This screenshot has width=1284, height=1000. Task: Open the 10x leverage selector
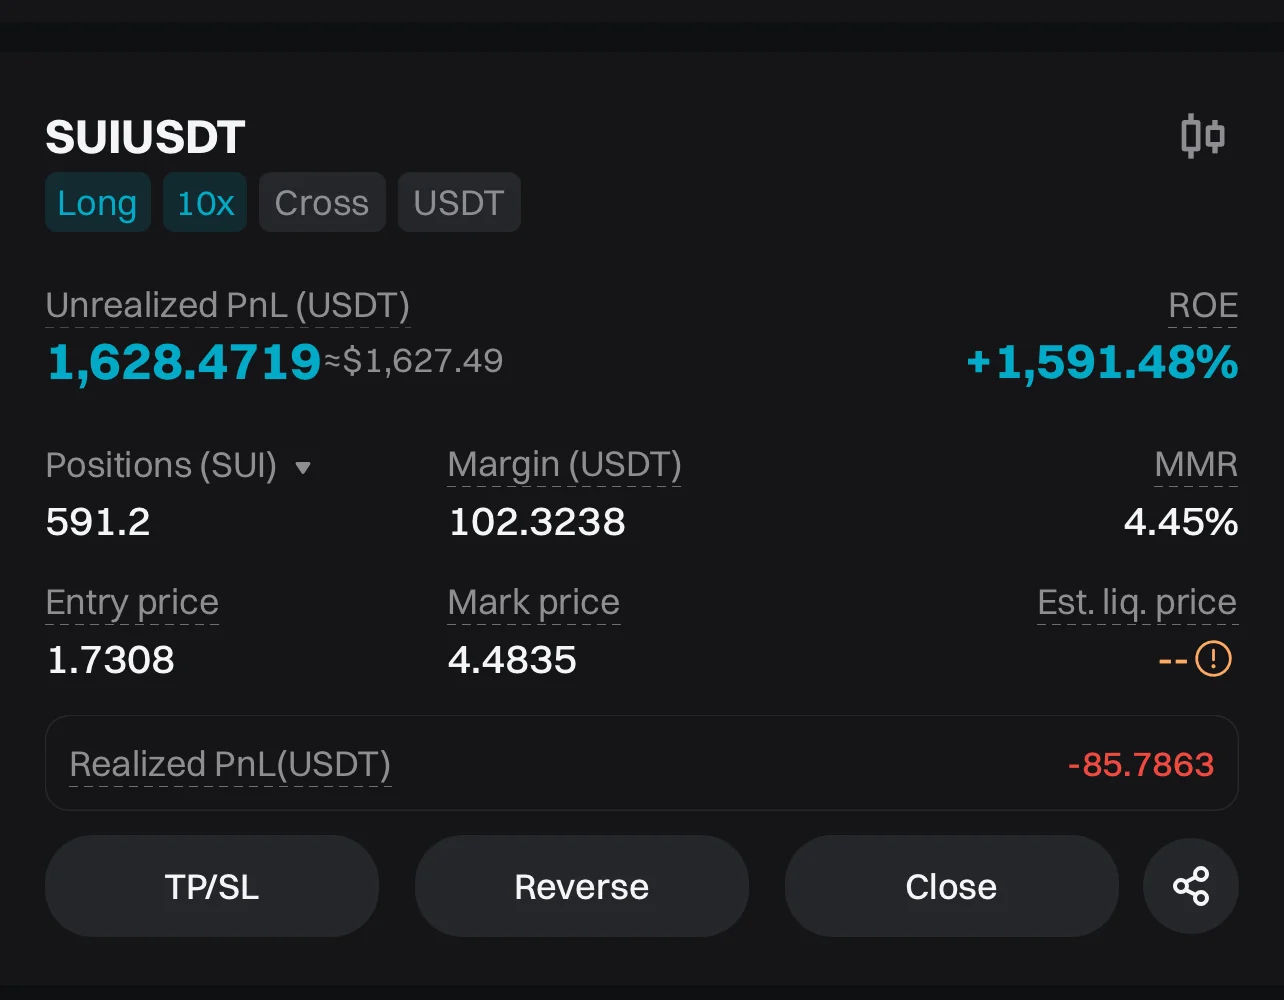205,203
